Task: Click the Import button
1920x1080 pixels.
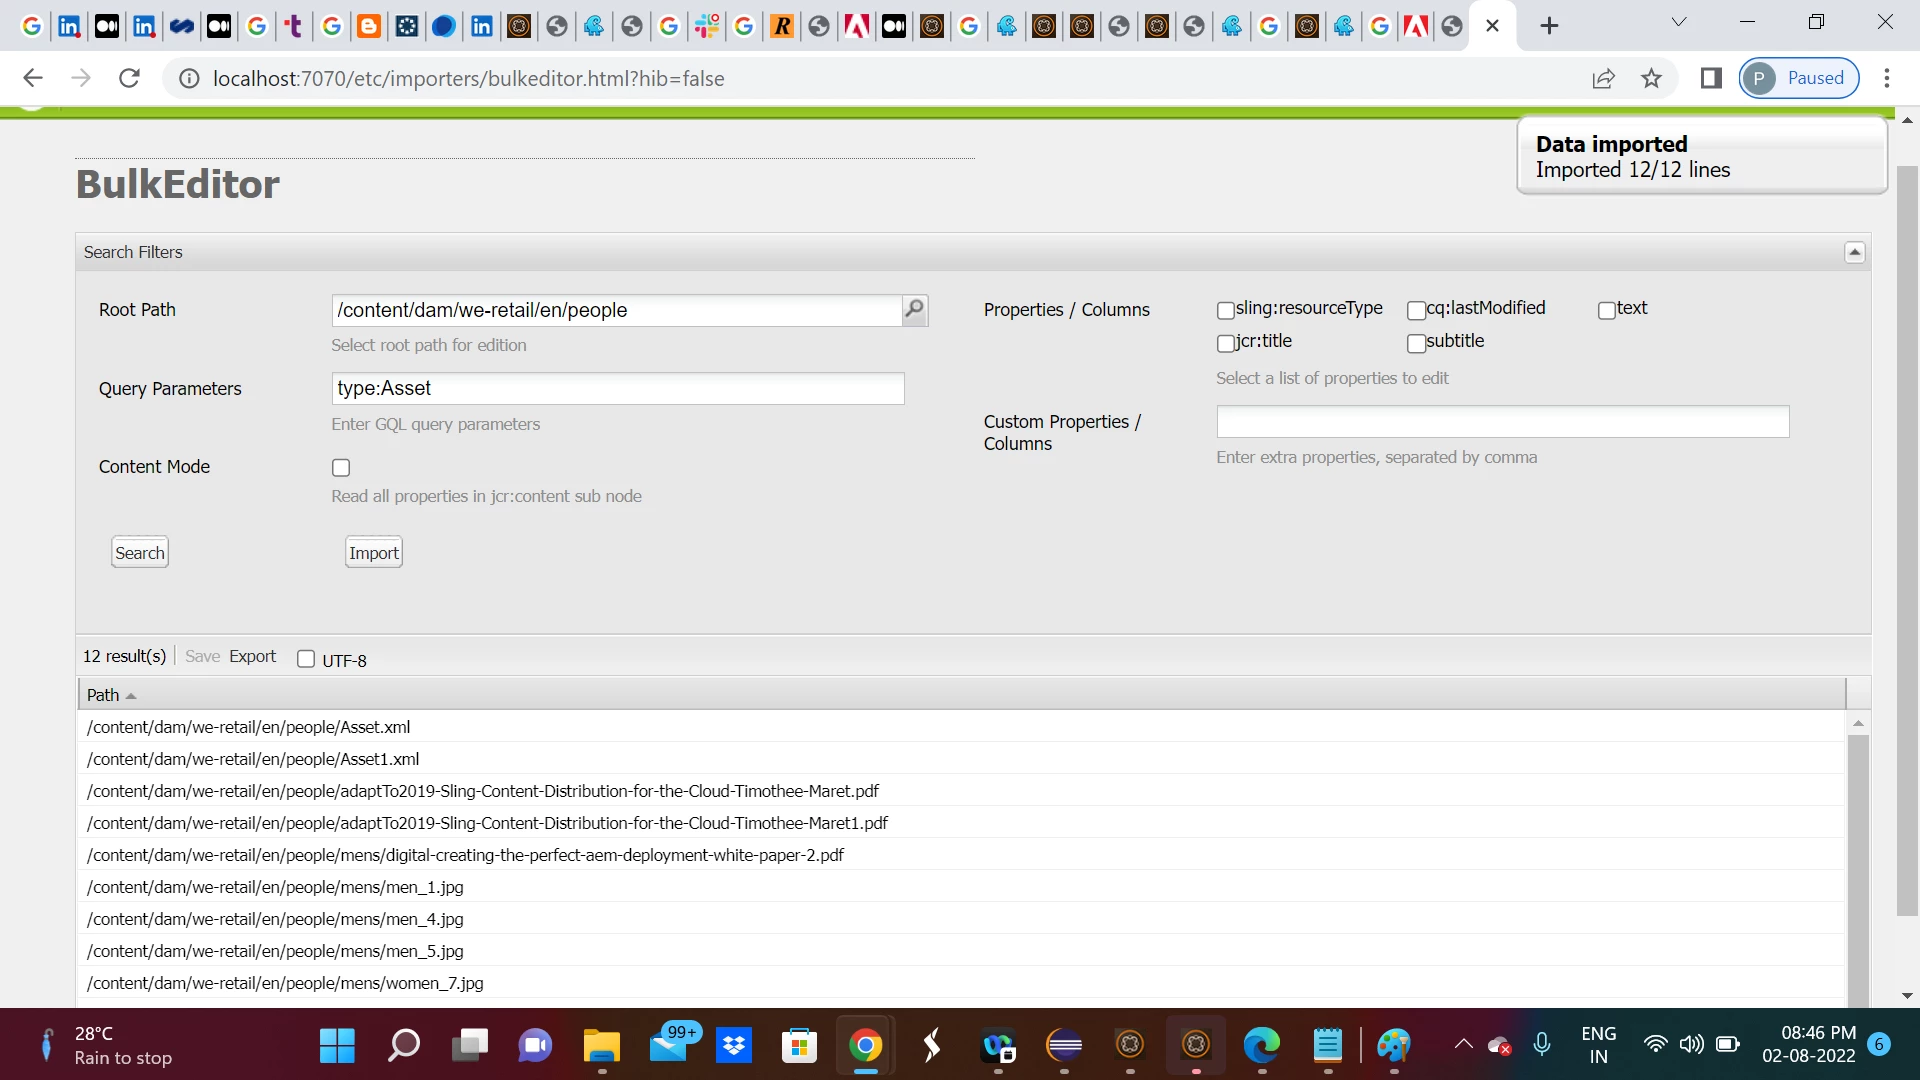Action: click(x=374, y=553)
